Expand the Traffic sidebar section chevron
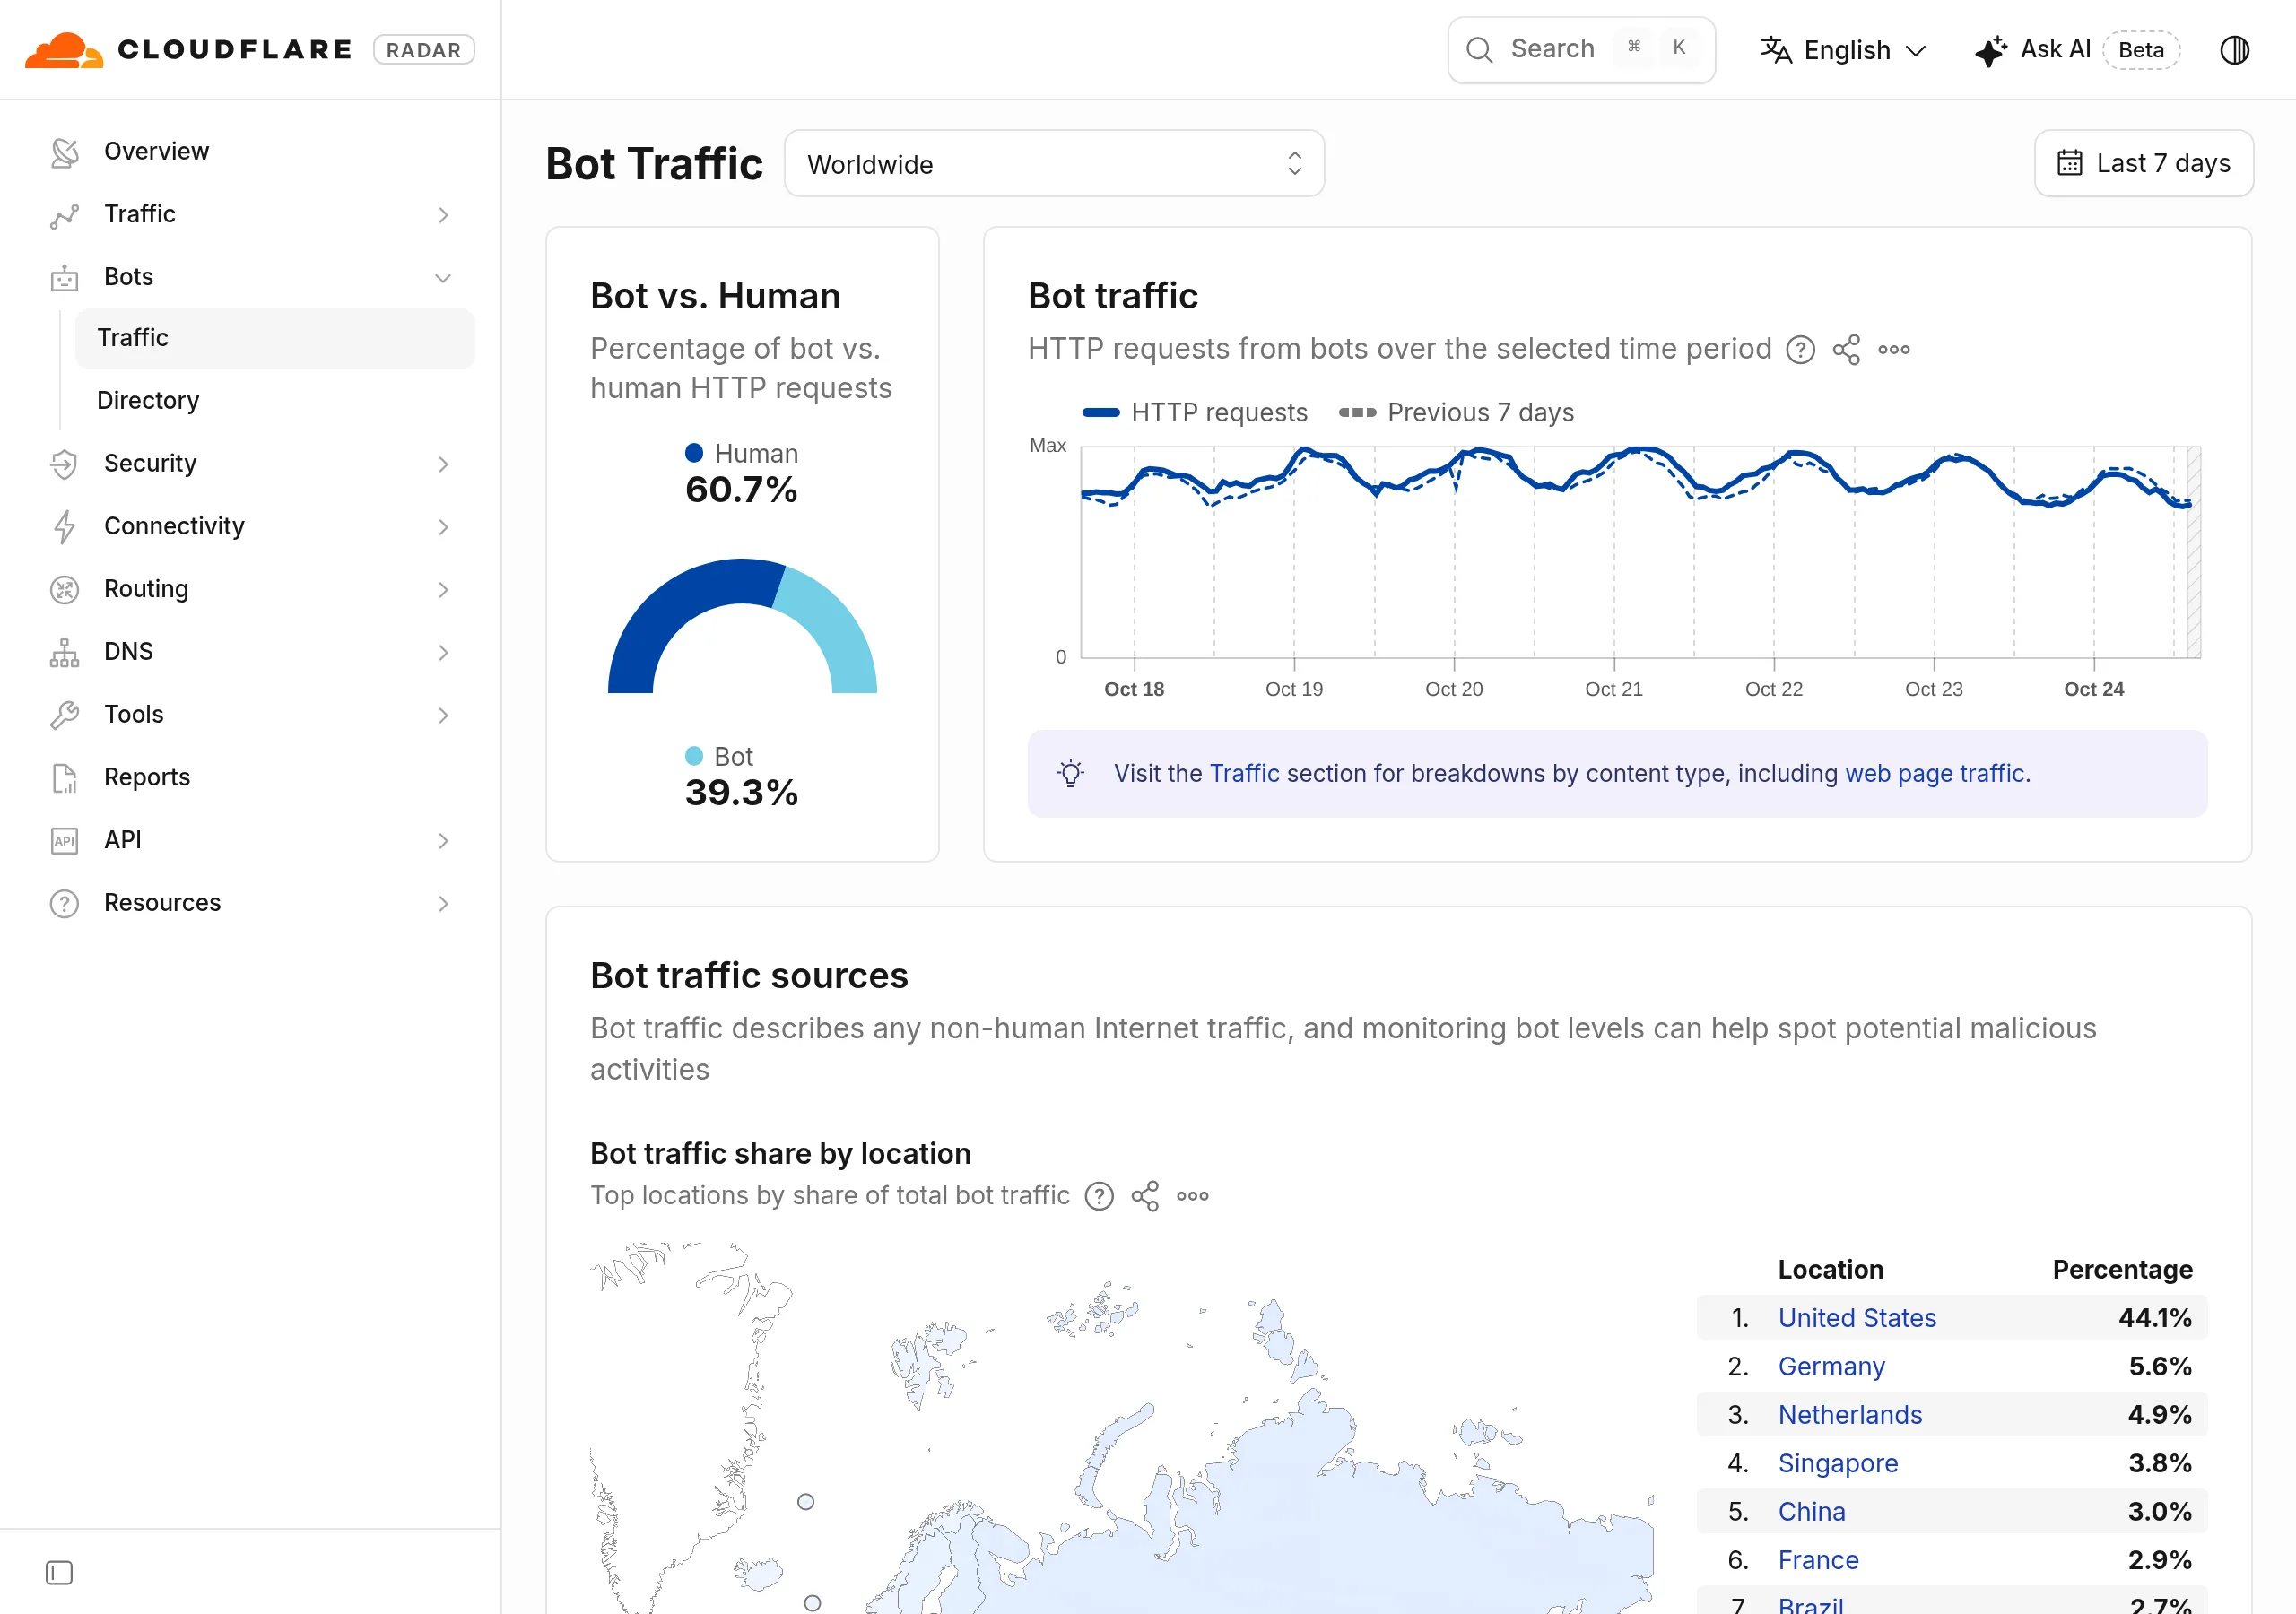The height and width of the screenshot is (1614, 2296). click(443, 215)
